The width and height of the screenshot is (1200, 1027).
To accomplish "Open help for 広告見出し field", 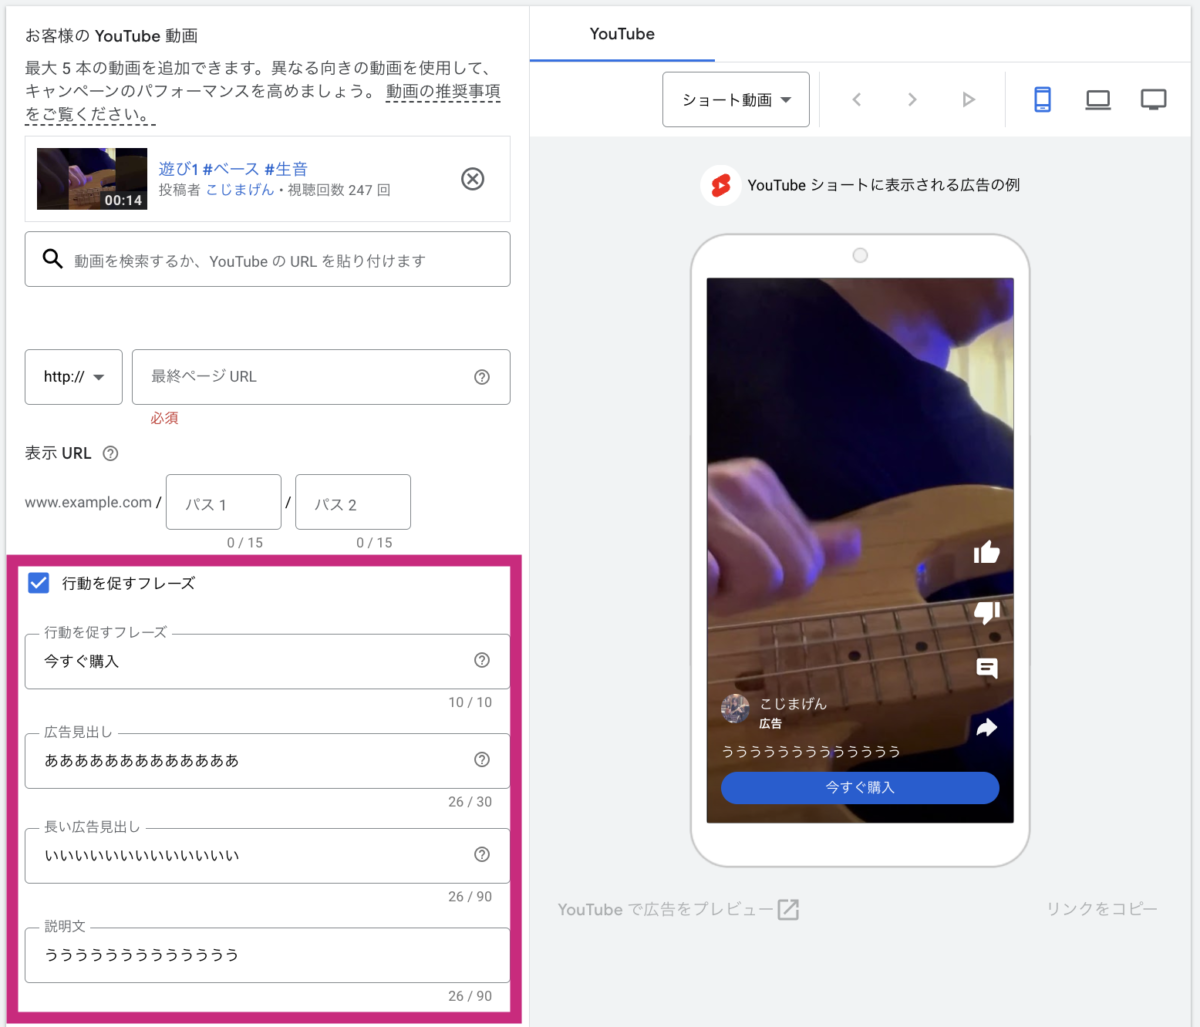I will [482, 760].
